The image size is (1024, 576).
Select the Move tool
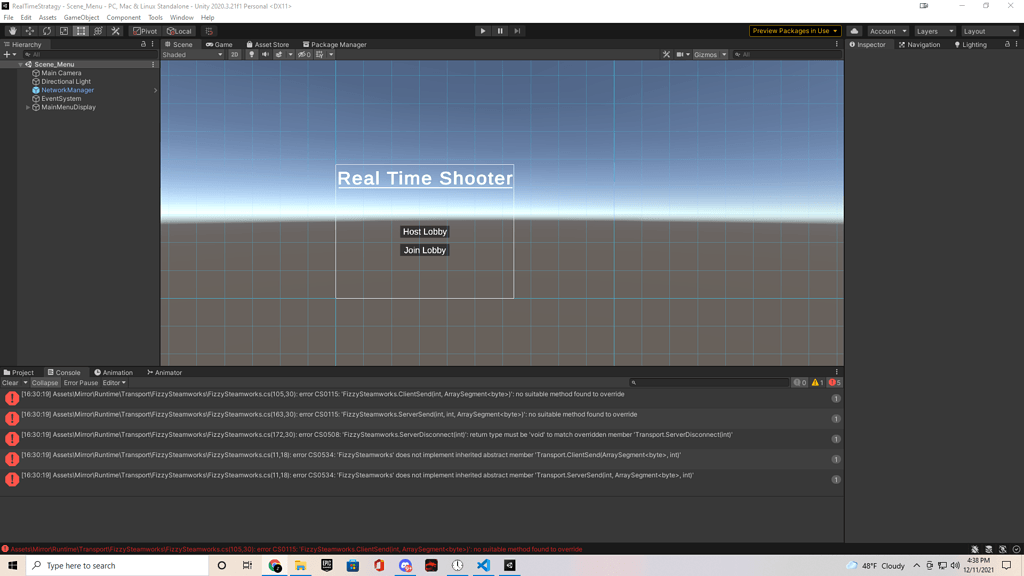[28, 31]
